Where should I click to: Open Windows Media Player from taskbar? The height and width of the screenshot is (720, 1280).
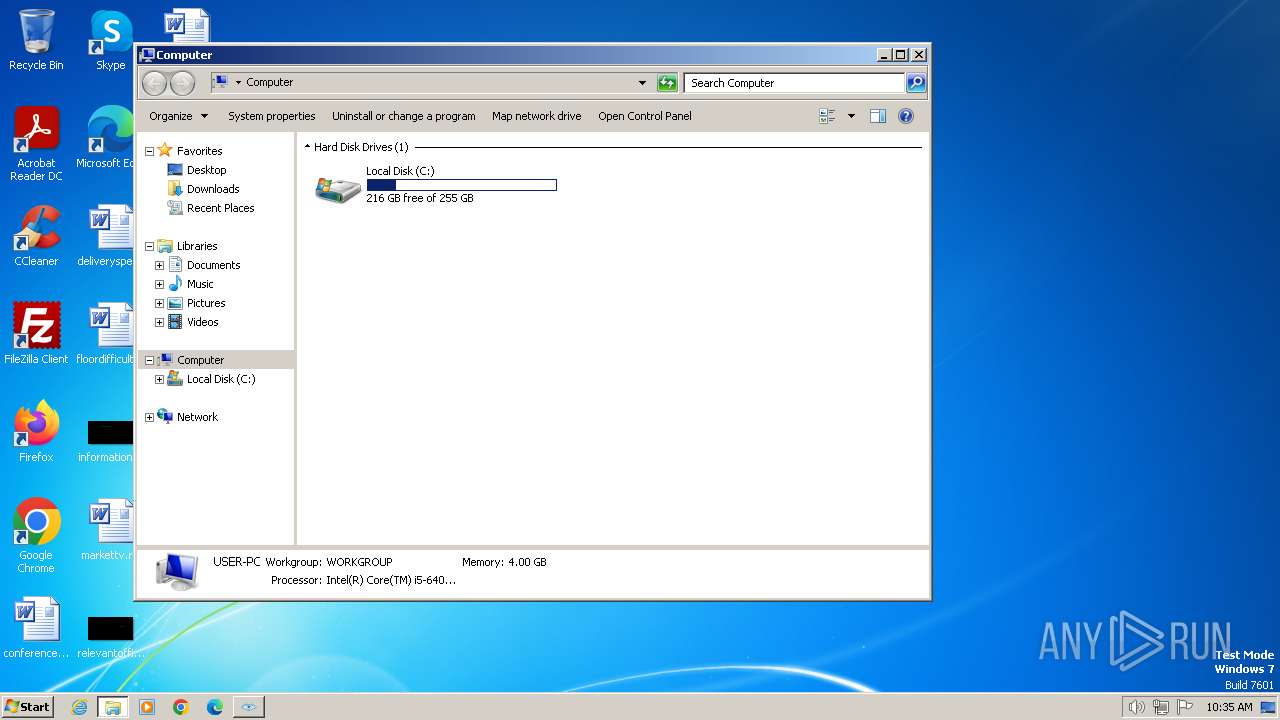(147, 707)
